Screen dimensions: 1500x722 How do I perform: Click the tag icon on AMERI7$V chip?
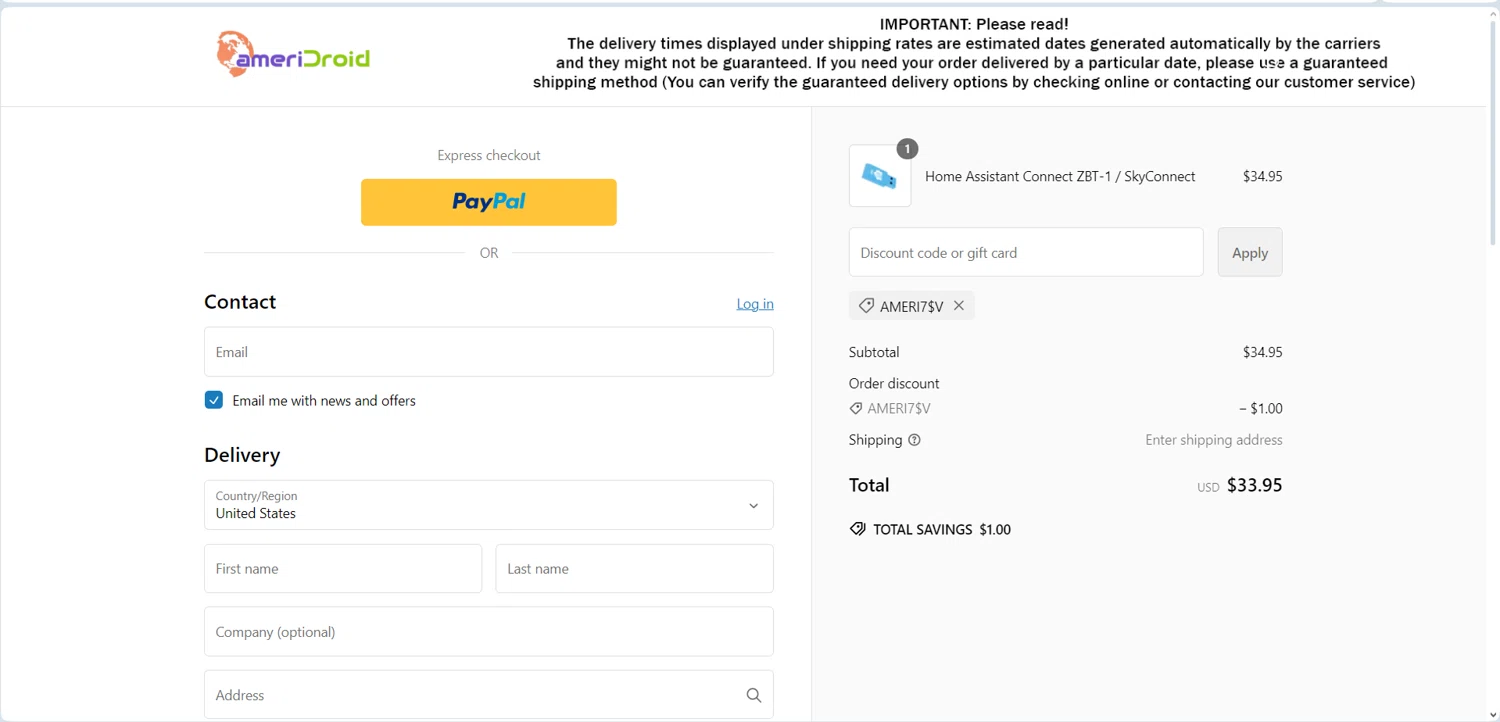[866, 306]
